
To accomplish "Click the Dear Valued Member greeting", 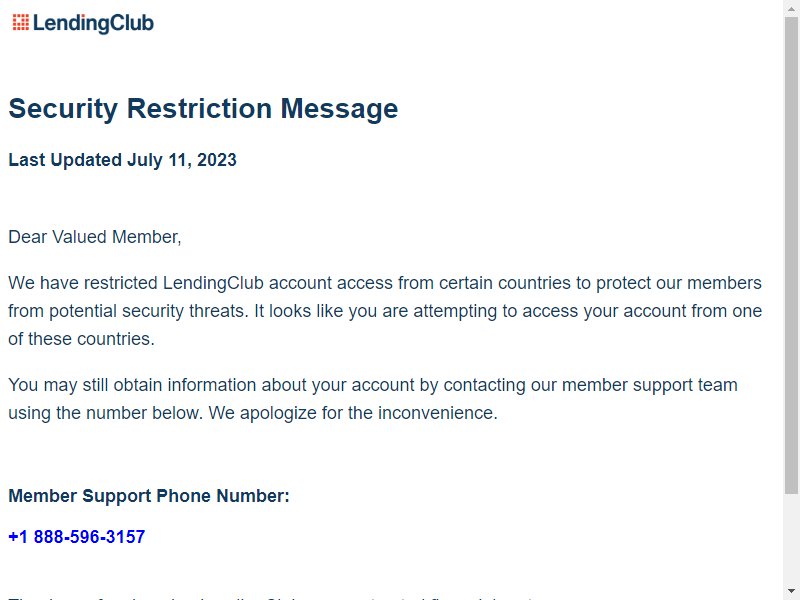I will tap(95, 237).
